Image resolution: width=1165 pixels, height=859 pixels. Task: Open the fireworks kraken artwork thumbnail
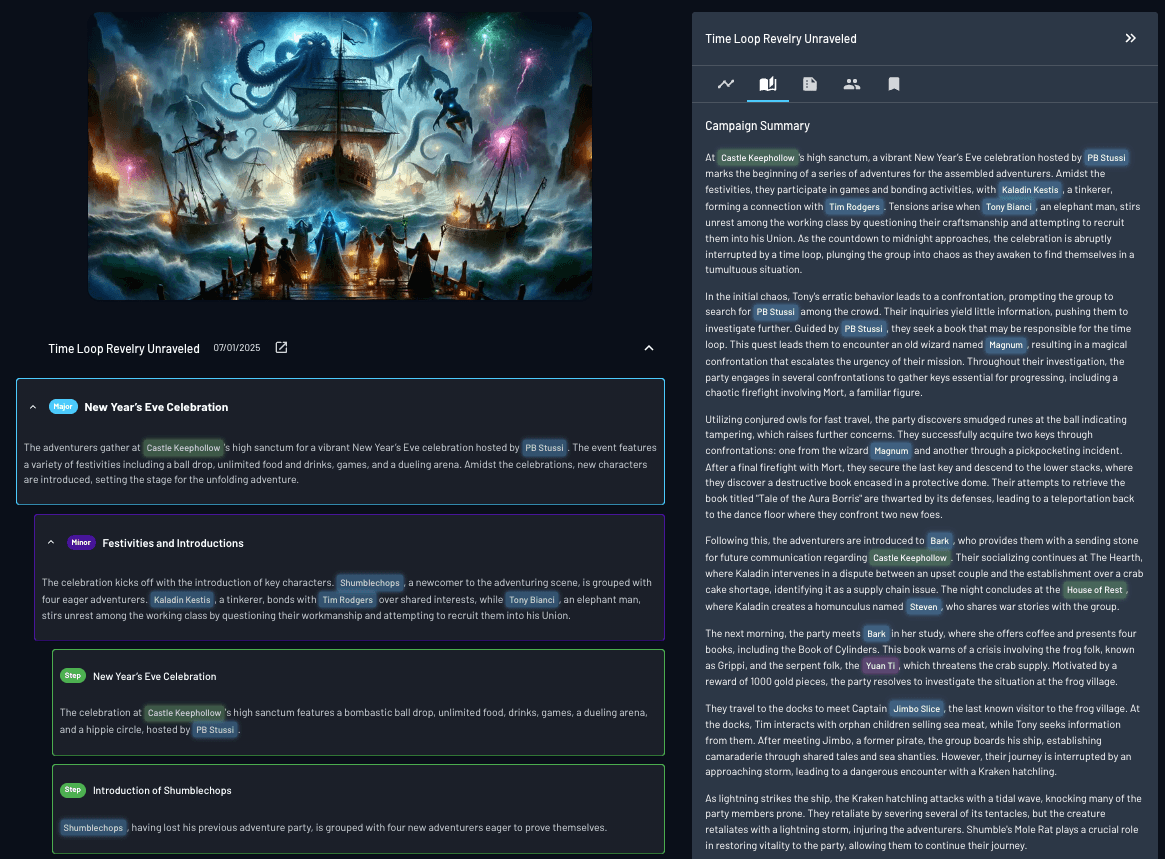[x=340, y=156]
